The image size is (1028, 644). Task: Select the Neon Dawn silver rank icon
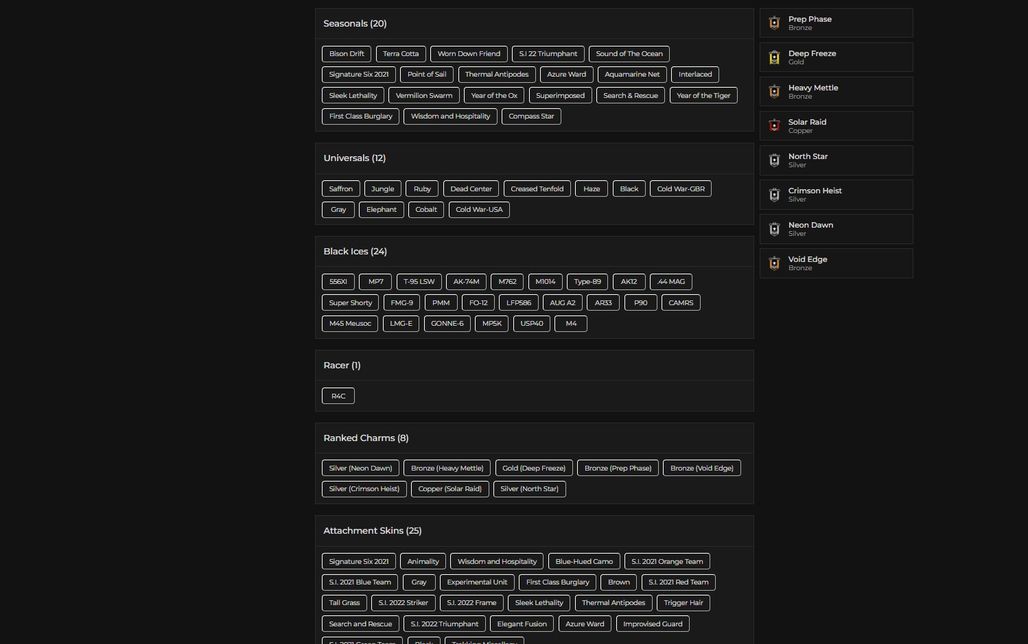(774, 228)
